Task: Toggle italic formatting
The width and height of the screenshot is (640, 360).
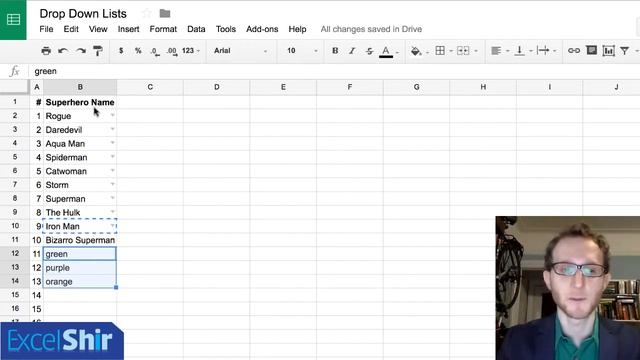Action: (352, 51)
